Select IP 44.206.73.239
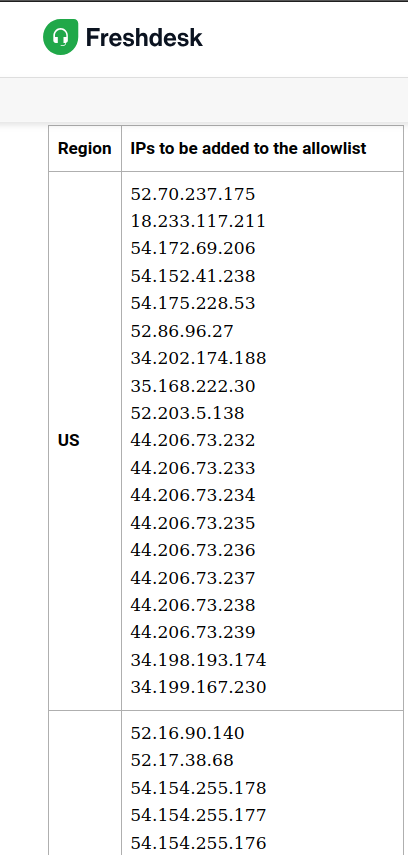Image resolution: width=408 pixels, height=855 pixels. tap(193, 633)
